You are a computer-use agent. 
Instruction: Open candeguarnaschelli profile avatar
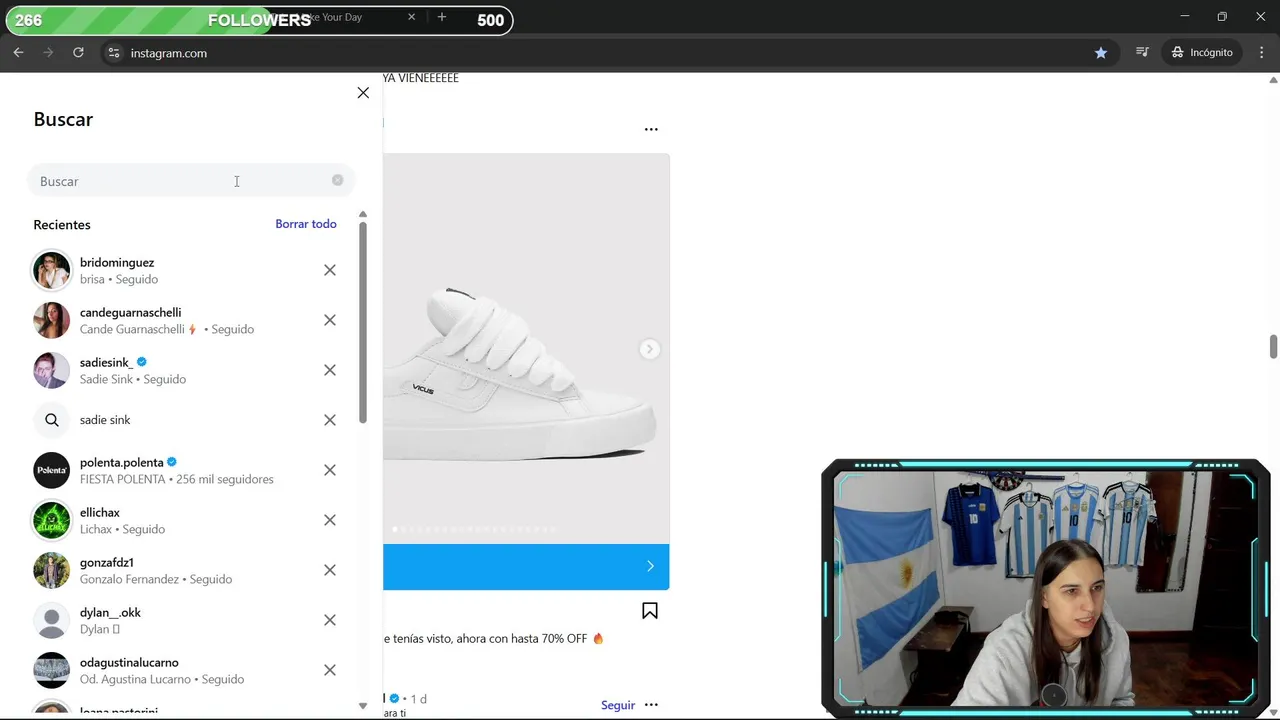(x=52, y=320)
